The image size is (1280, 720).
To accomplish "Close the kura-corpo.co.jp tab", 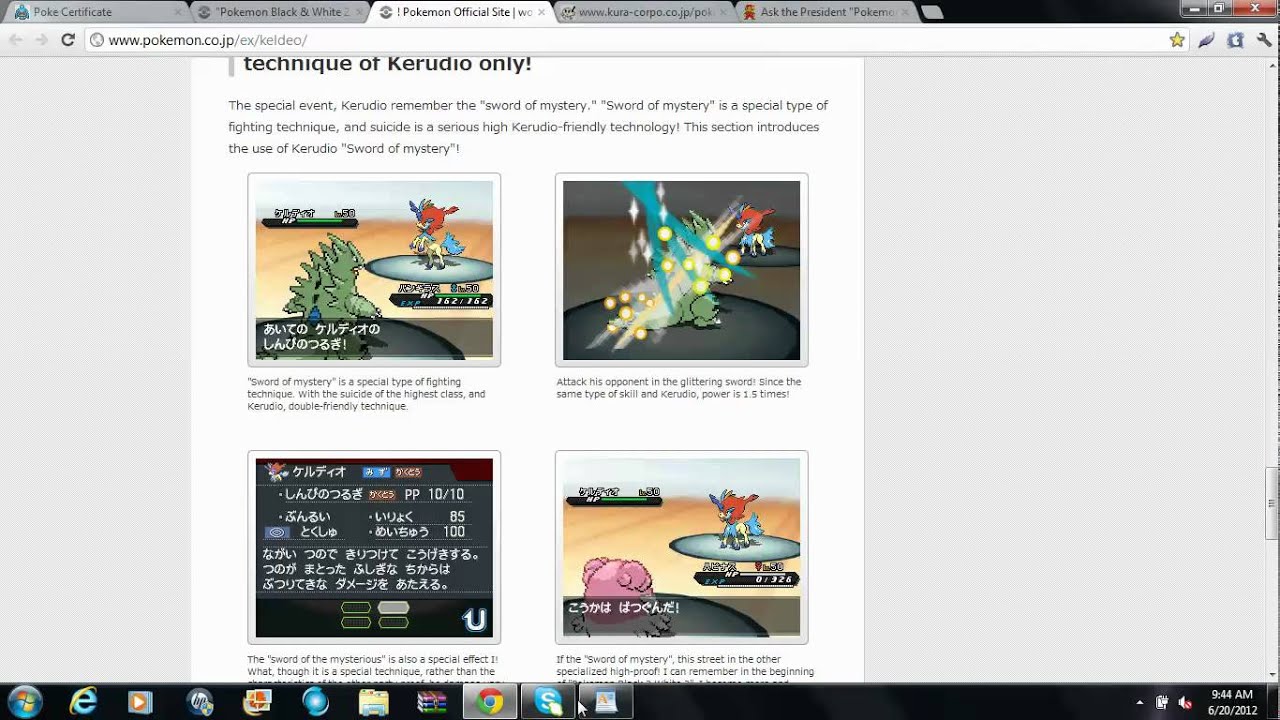I will click(722, 13).
